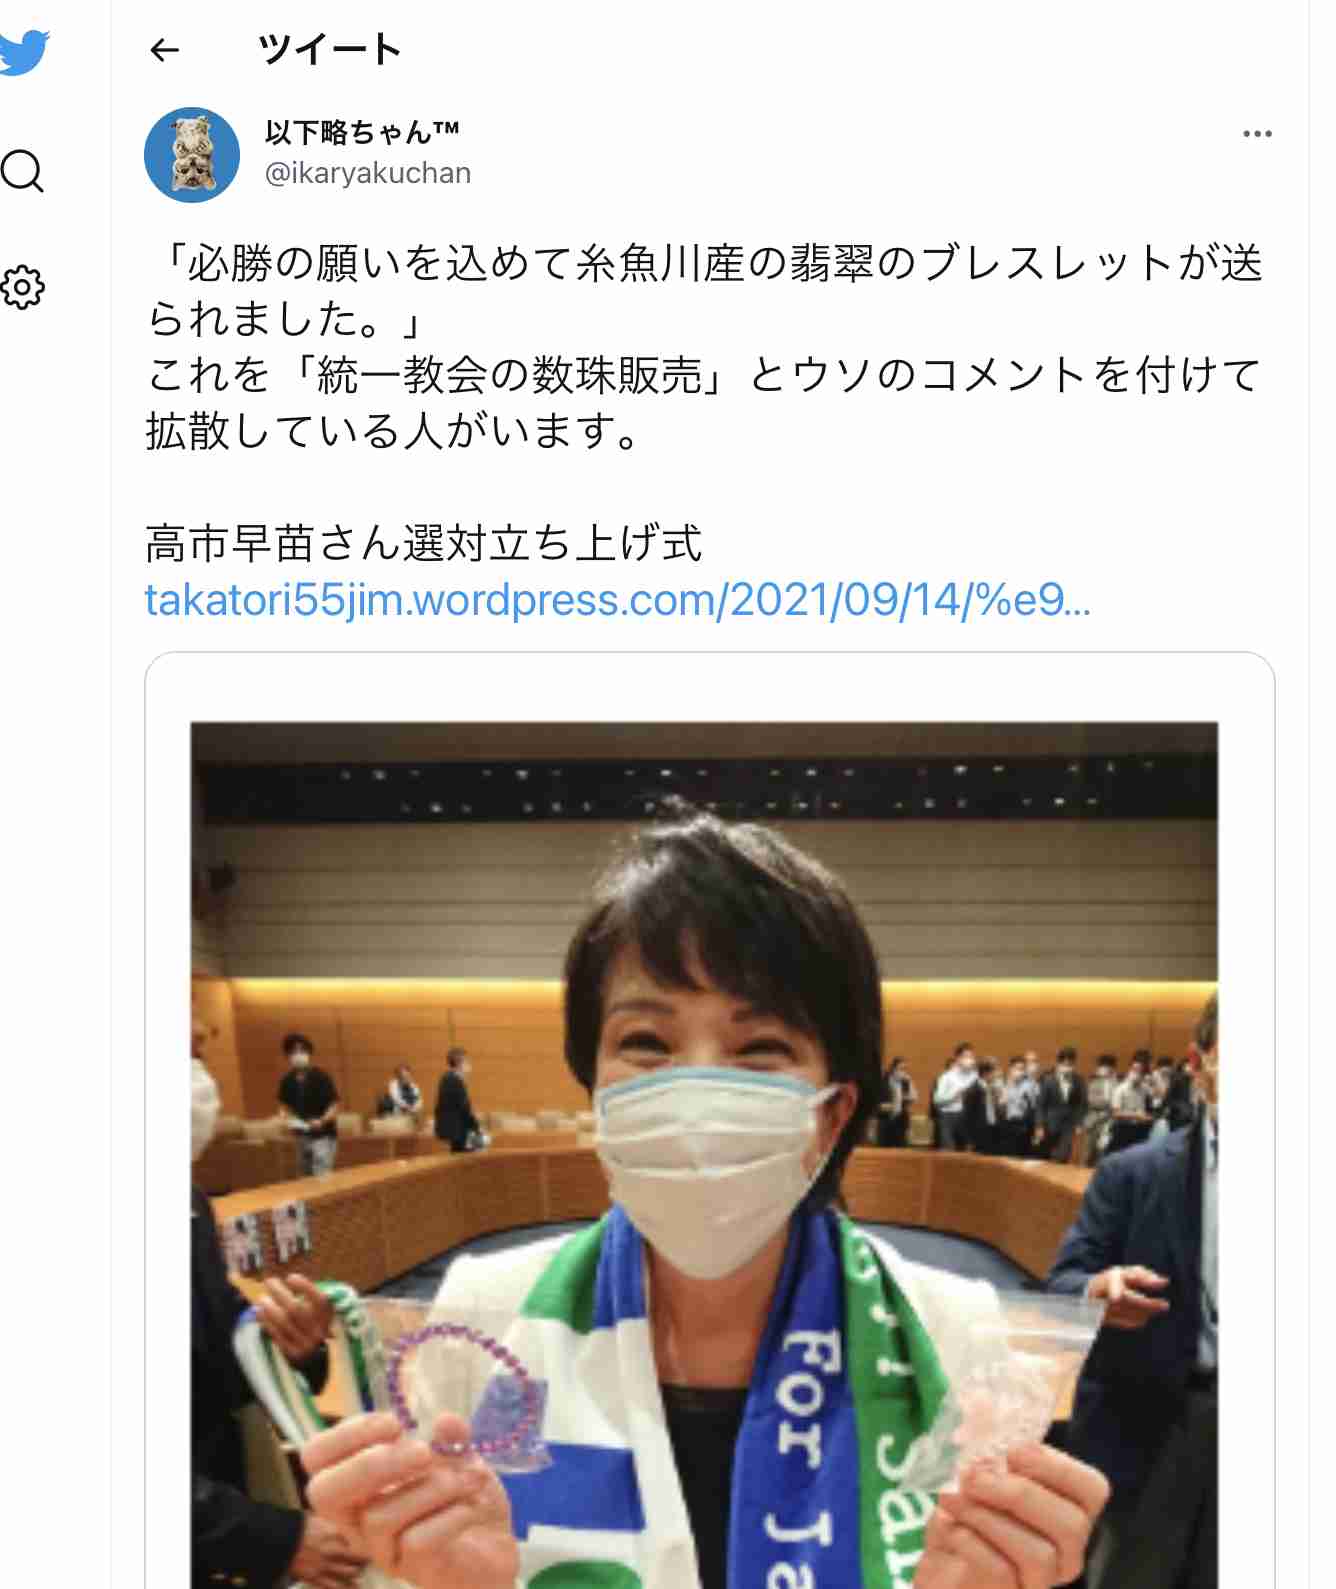The image size is (1336, 1589).
Task: Go back using the left arrow
Action: click(164, 49)
